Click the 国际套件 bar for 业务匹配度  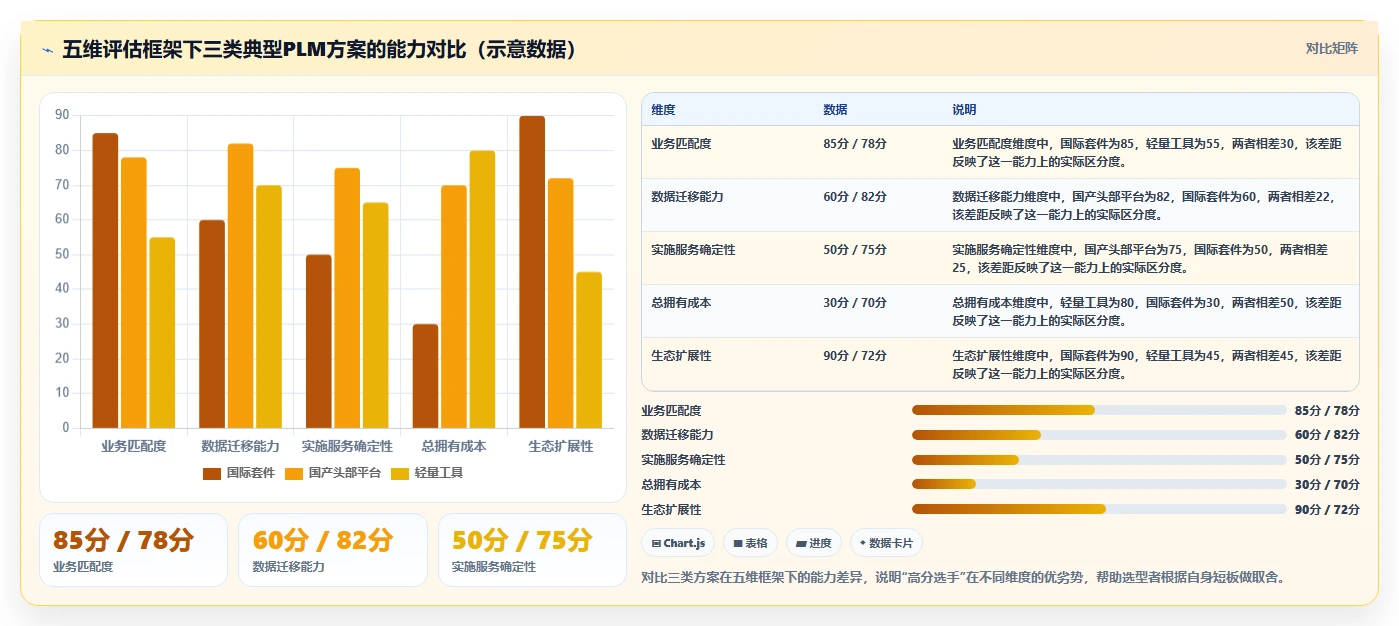pos(105,281)
